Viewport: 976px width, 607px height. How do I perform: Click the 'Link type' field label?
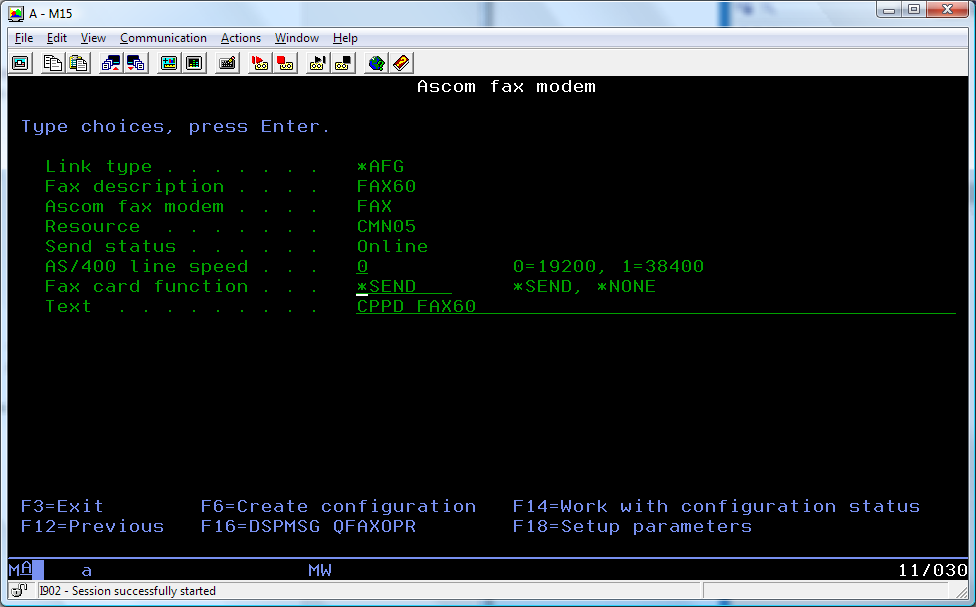click(98, 166)
